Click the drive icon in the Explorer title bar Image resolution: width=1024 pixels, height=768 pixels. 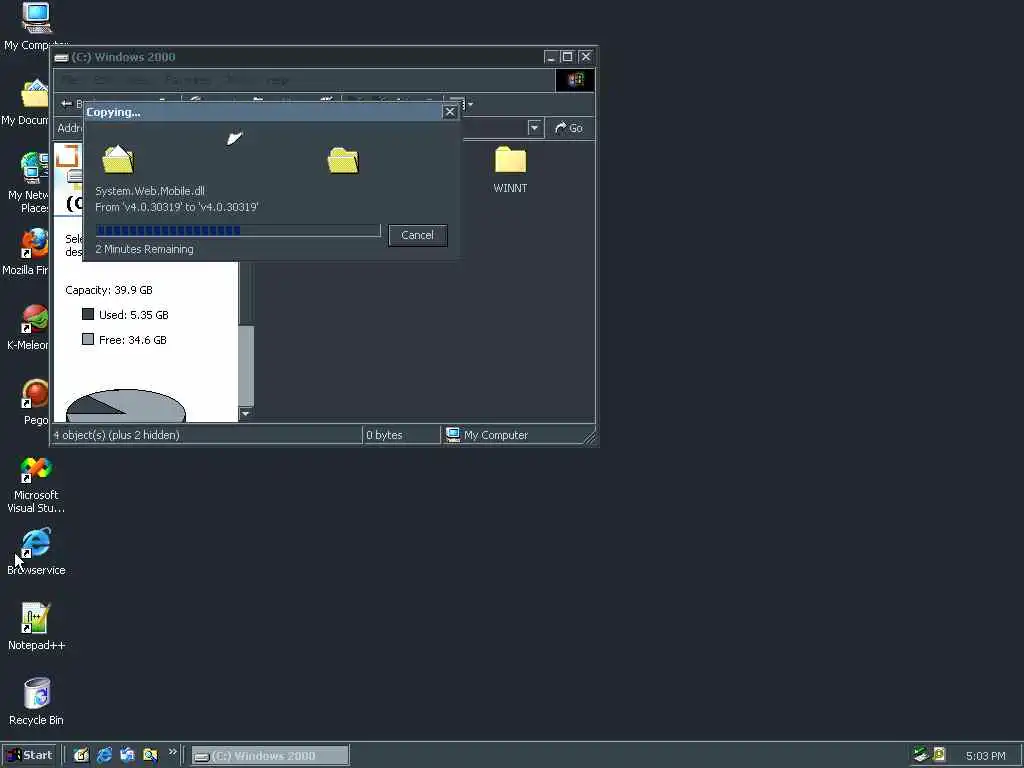[61, 57]
